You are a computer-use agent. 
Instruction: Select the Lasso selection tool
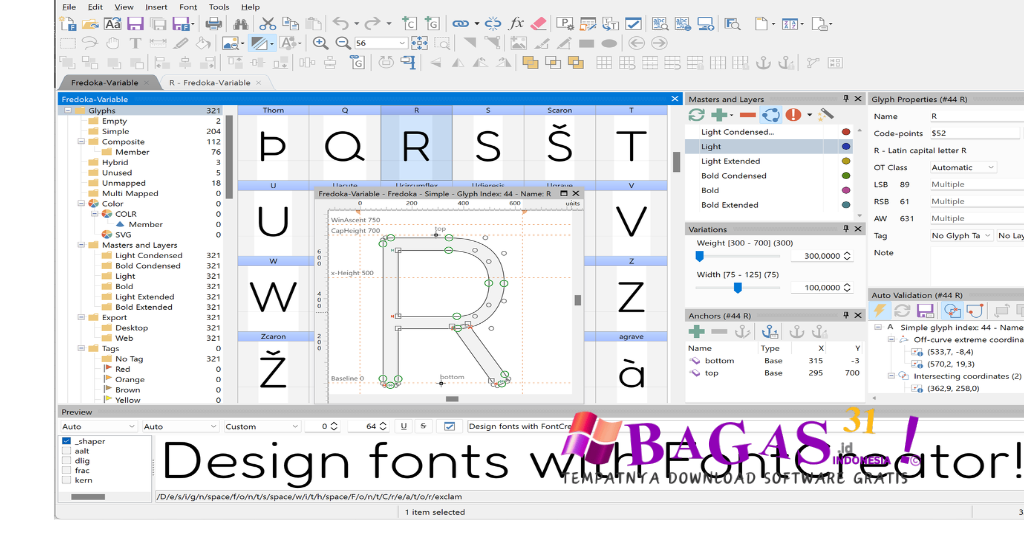pos(90,43)
